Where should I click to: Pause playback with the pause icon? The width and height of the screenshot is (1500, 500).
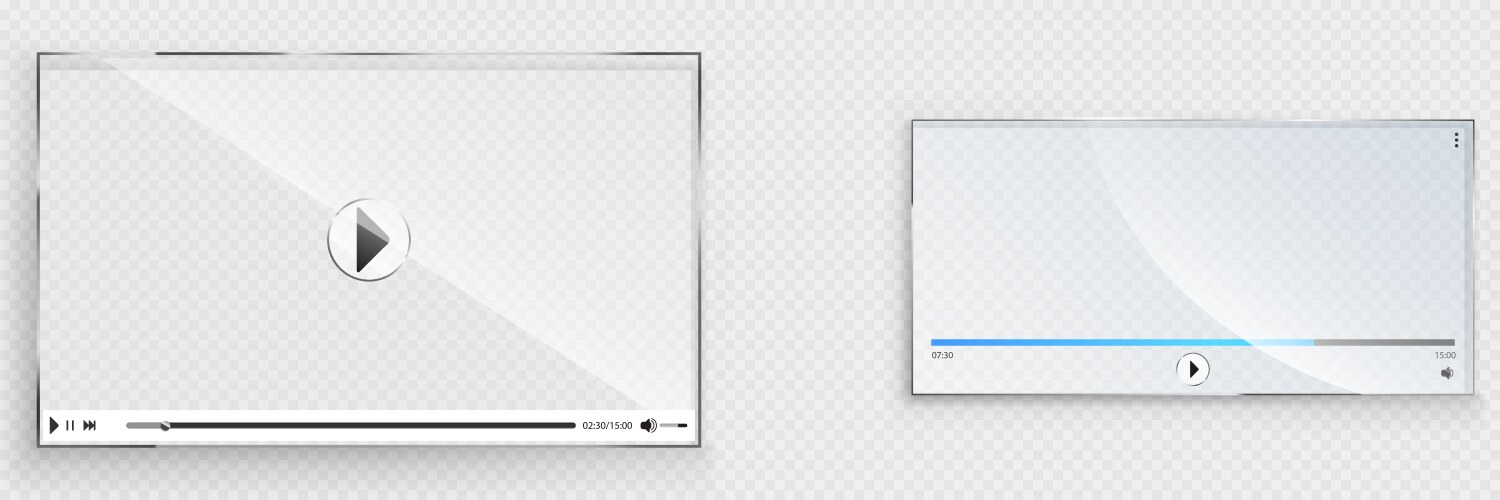click(x=70, y=425)
